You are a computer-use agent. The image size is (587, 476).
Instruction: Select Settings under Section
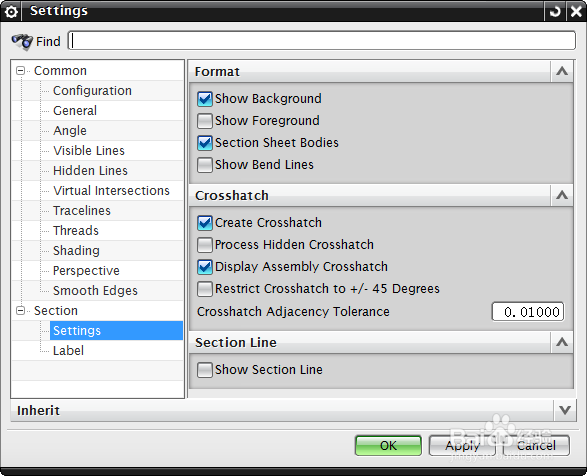(116, 331)
